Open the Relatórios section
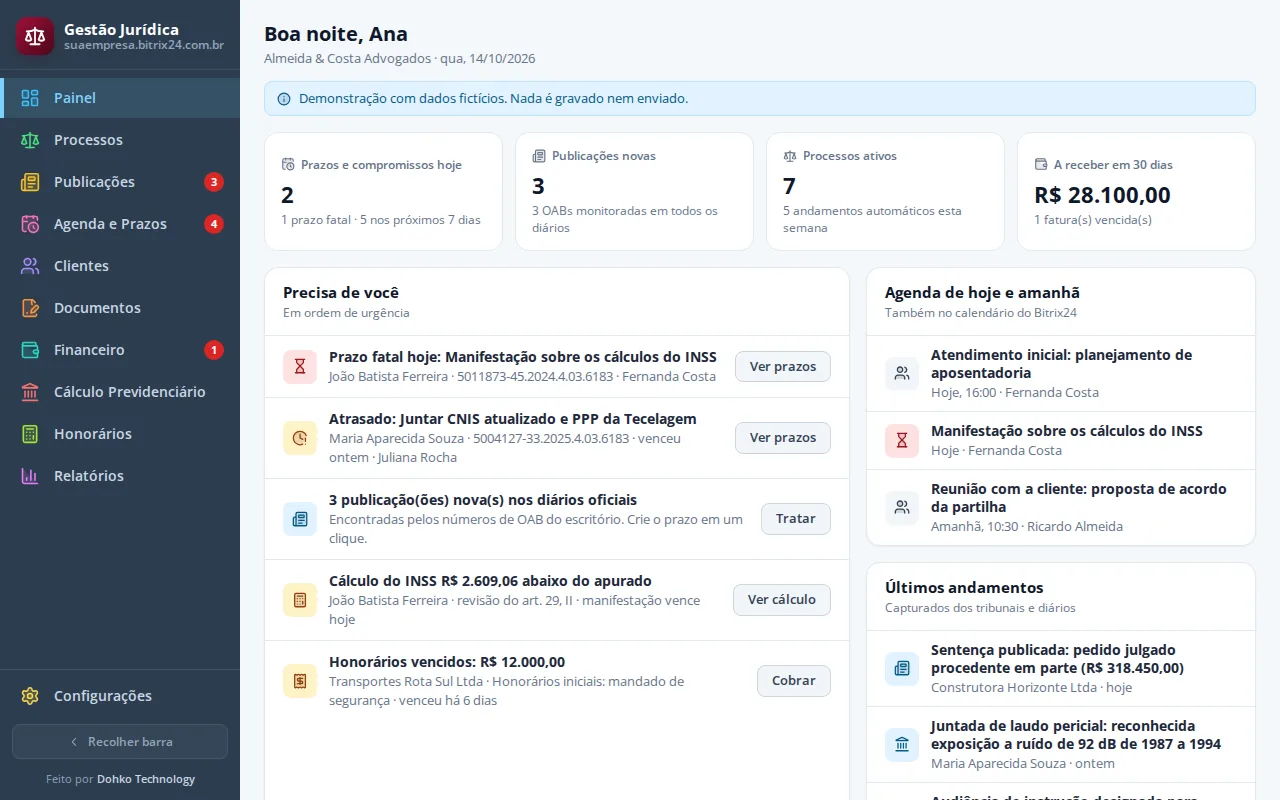Image resolution: width=1280 pixels, height=800 pixels. [120, 476]
